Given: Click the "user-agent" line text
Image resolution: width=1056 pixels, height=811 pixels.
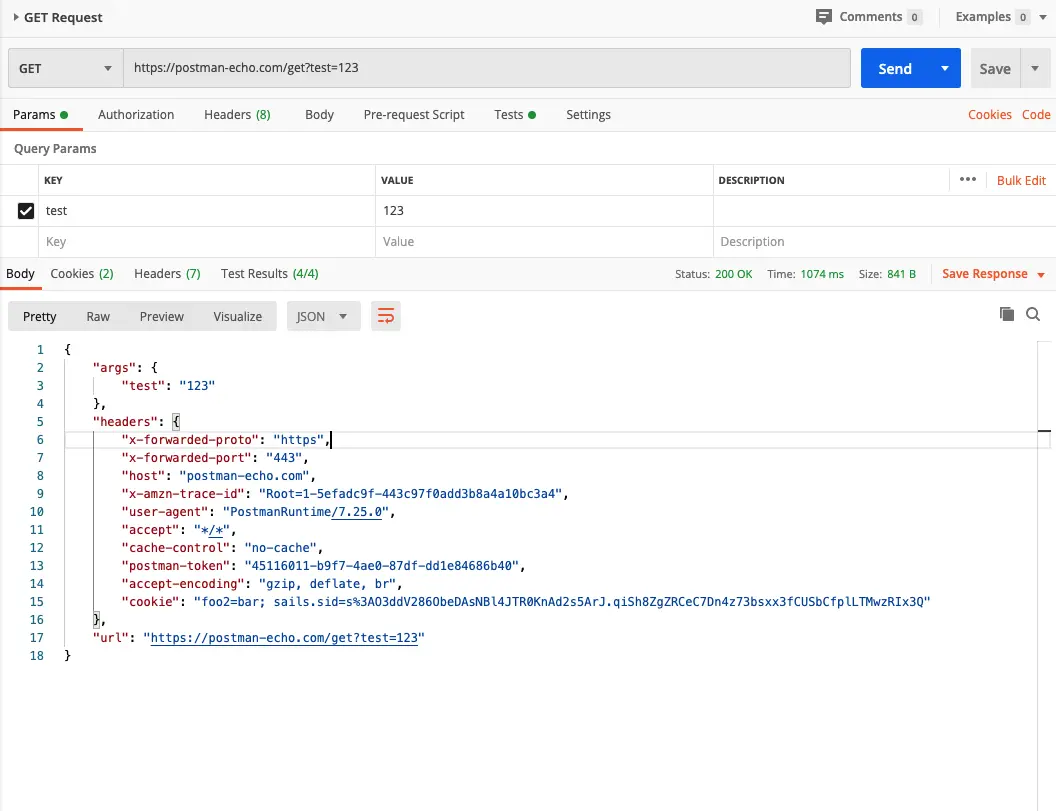Looking at the screenshot, I should click(258, 512).
